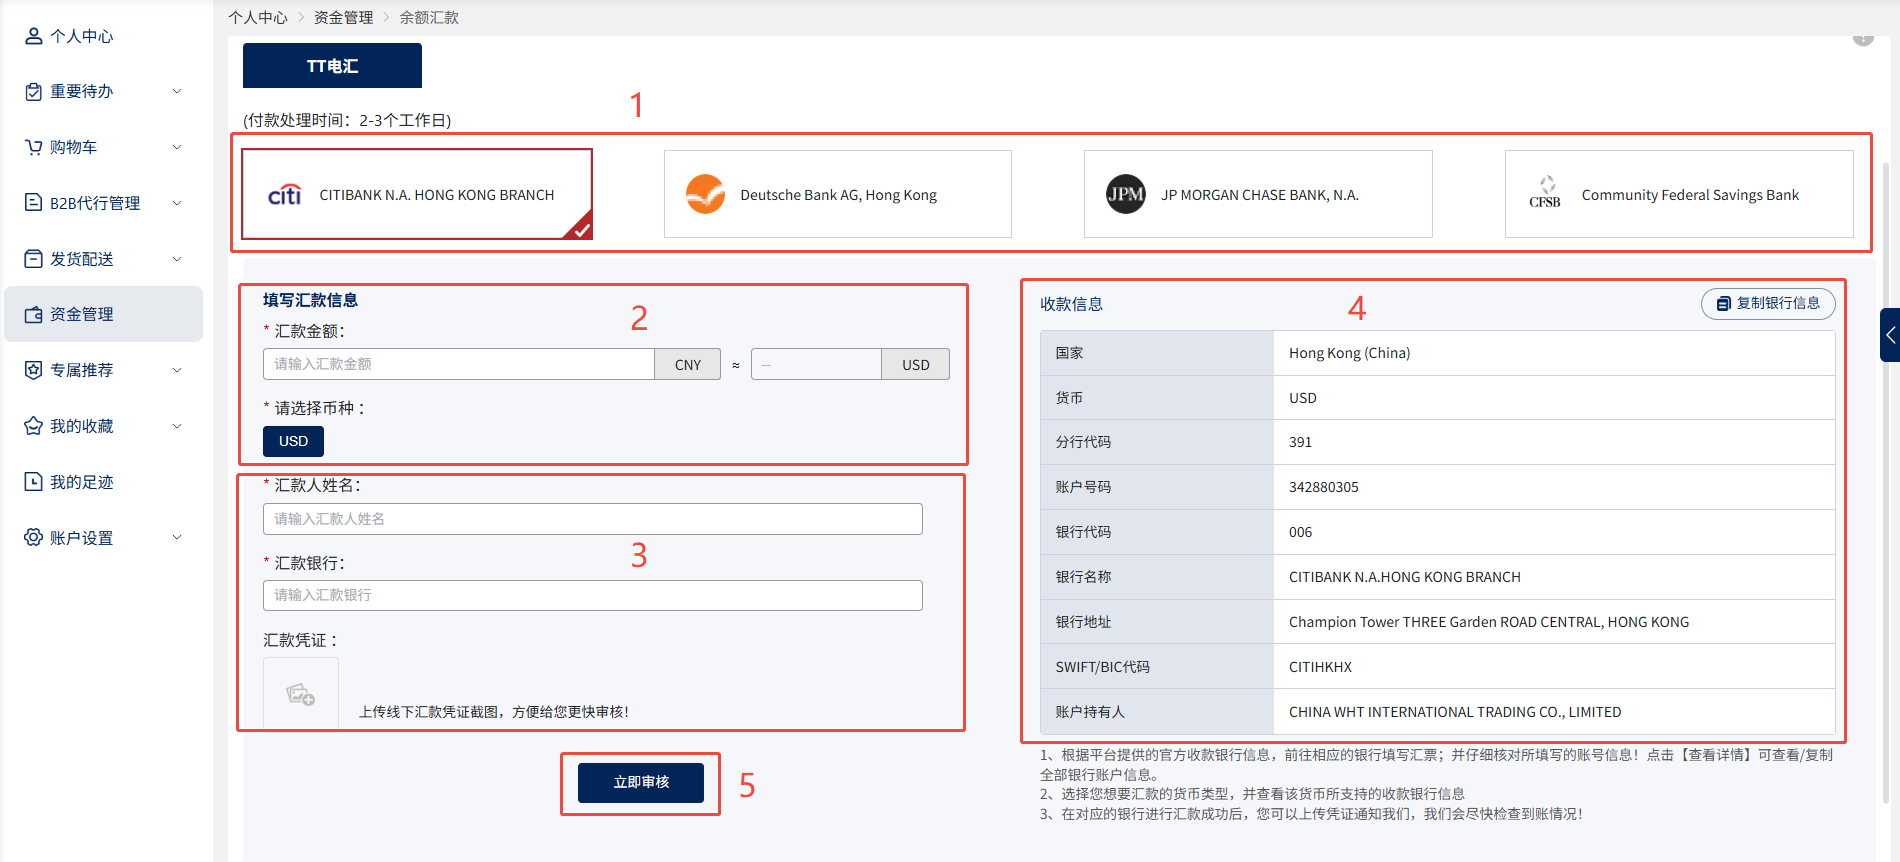Click the 资金管理 wallet icon
This screenshot has height=862, width=1900.
[x=34, y=314]
